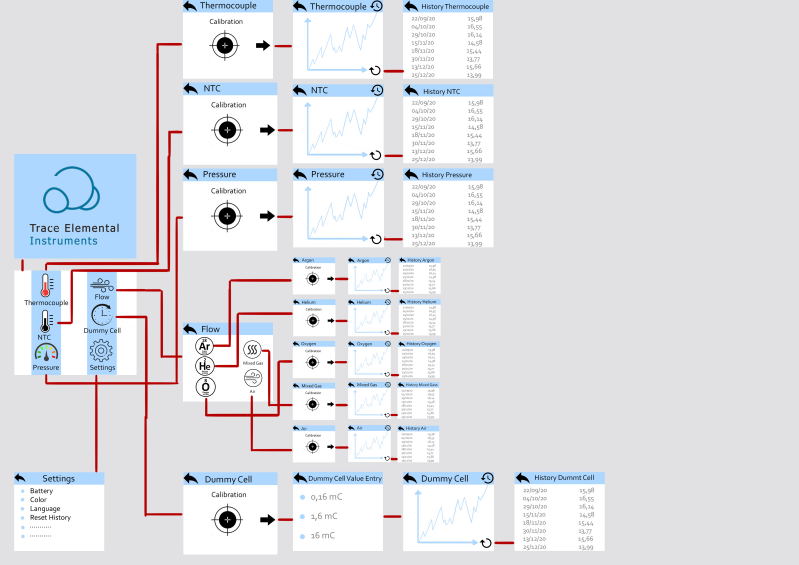Screen dimensions: 799x565
Task: Select the Dummy Cell clock icon in main menu
Action: pyautogui.click(x=102, y=315)
